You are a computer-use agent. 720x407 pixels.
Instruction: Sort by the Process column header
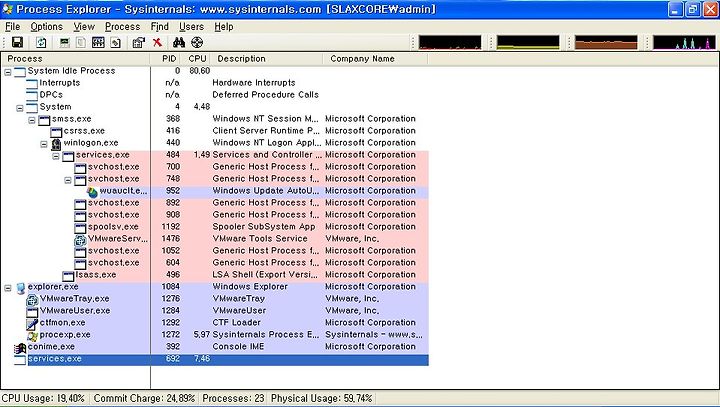point(75,59)
